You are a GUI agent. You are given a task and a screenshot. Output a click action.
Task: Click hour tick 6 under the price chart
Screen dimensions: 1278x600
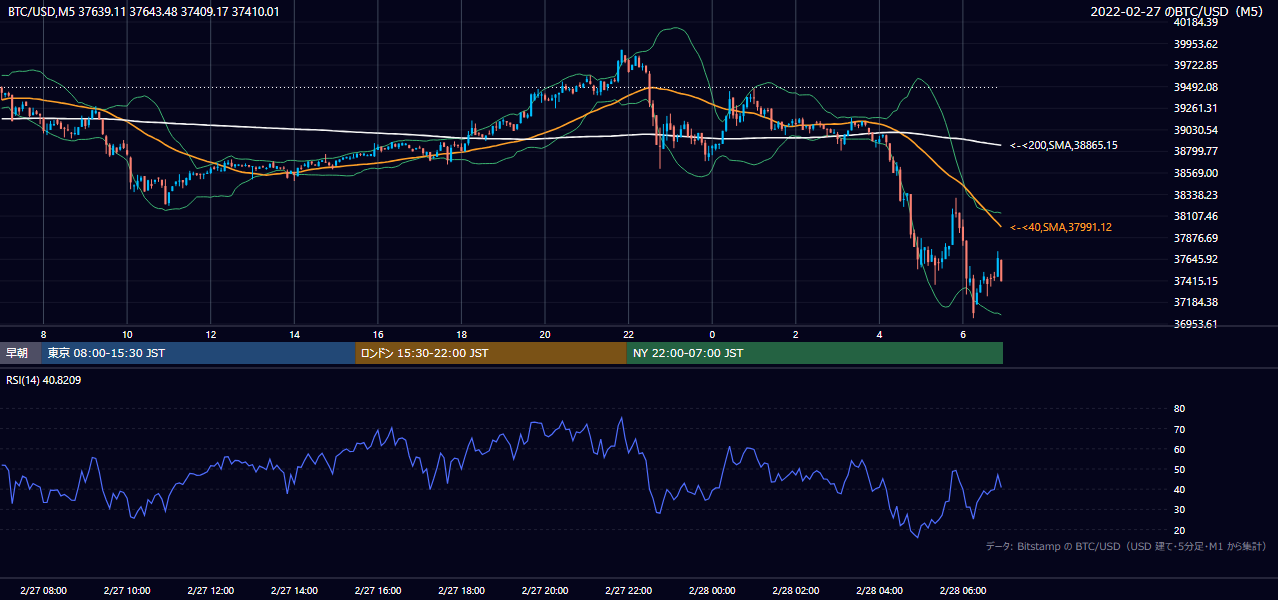click(963, 334)
